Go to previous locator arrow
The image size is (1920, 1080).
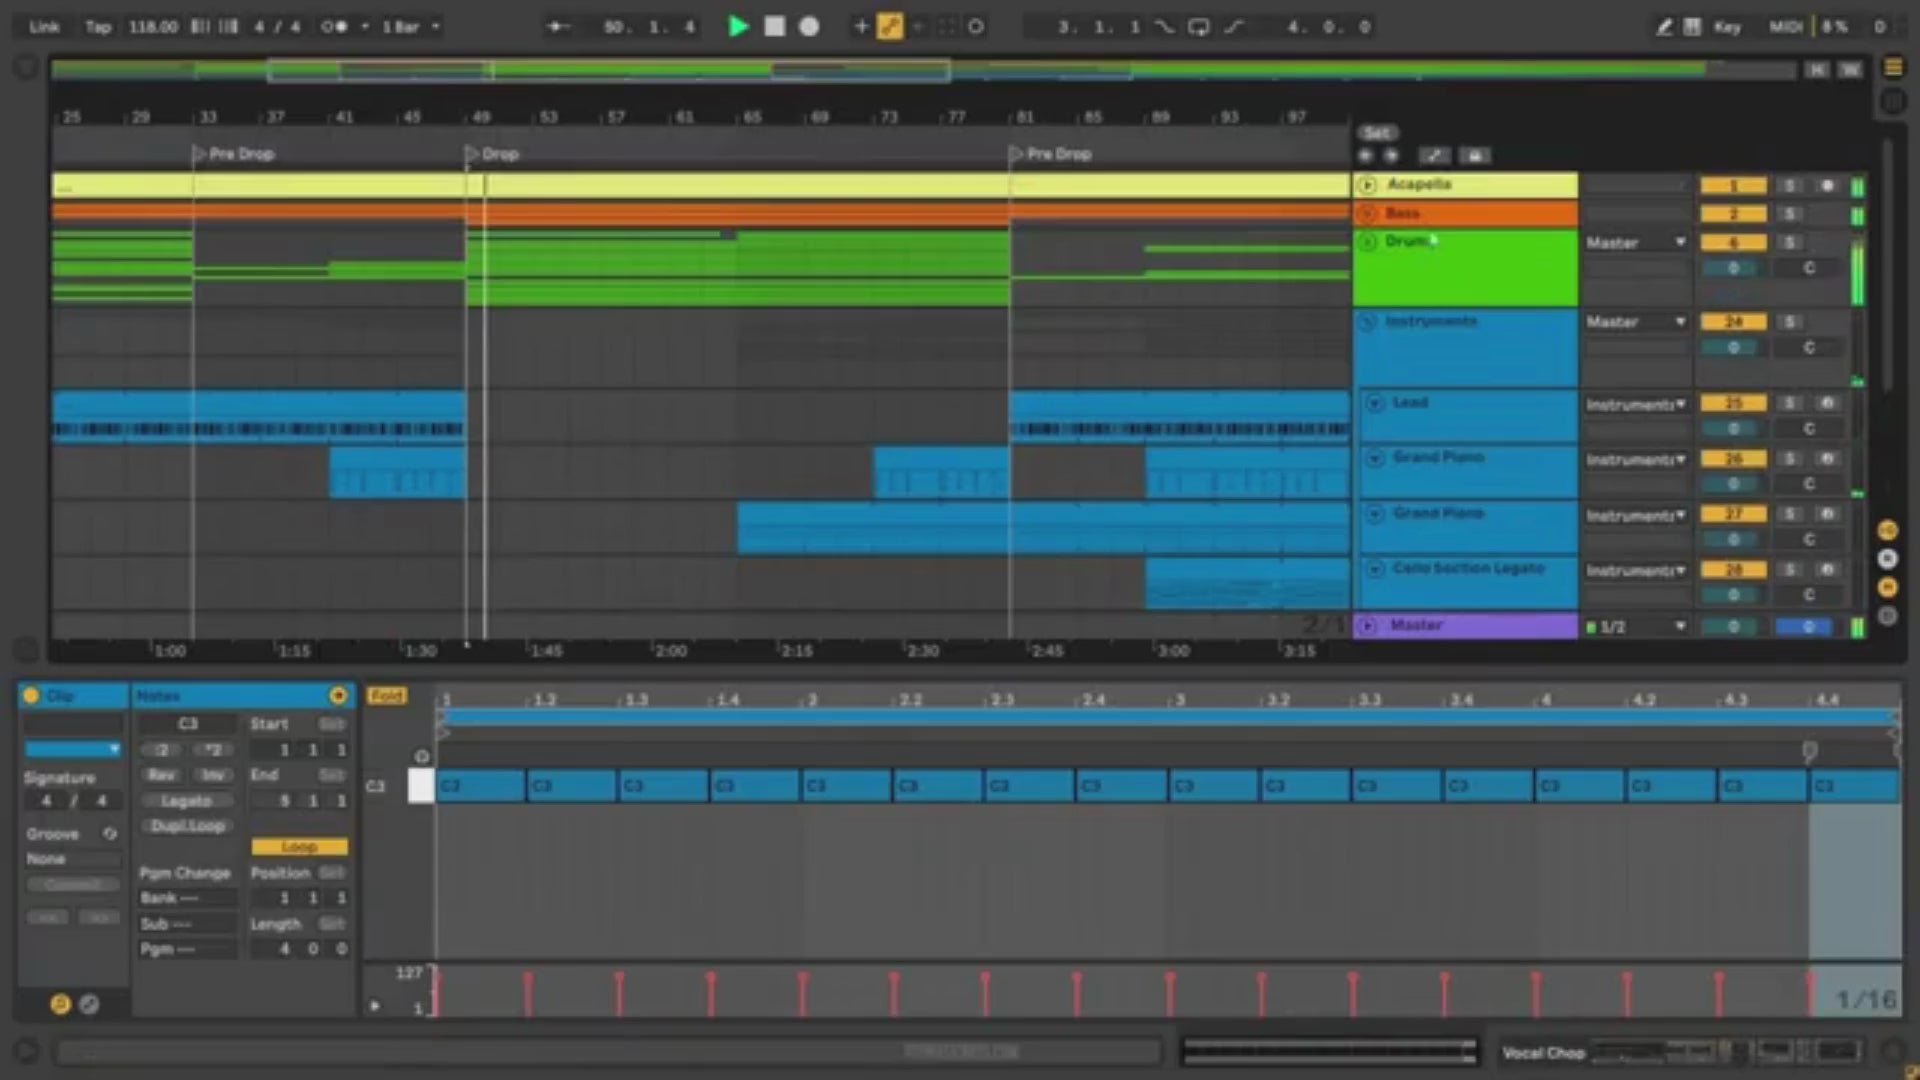1365,156
